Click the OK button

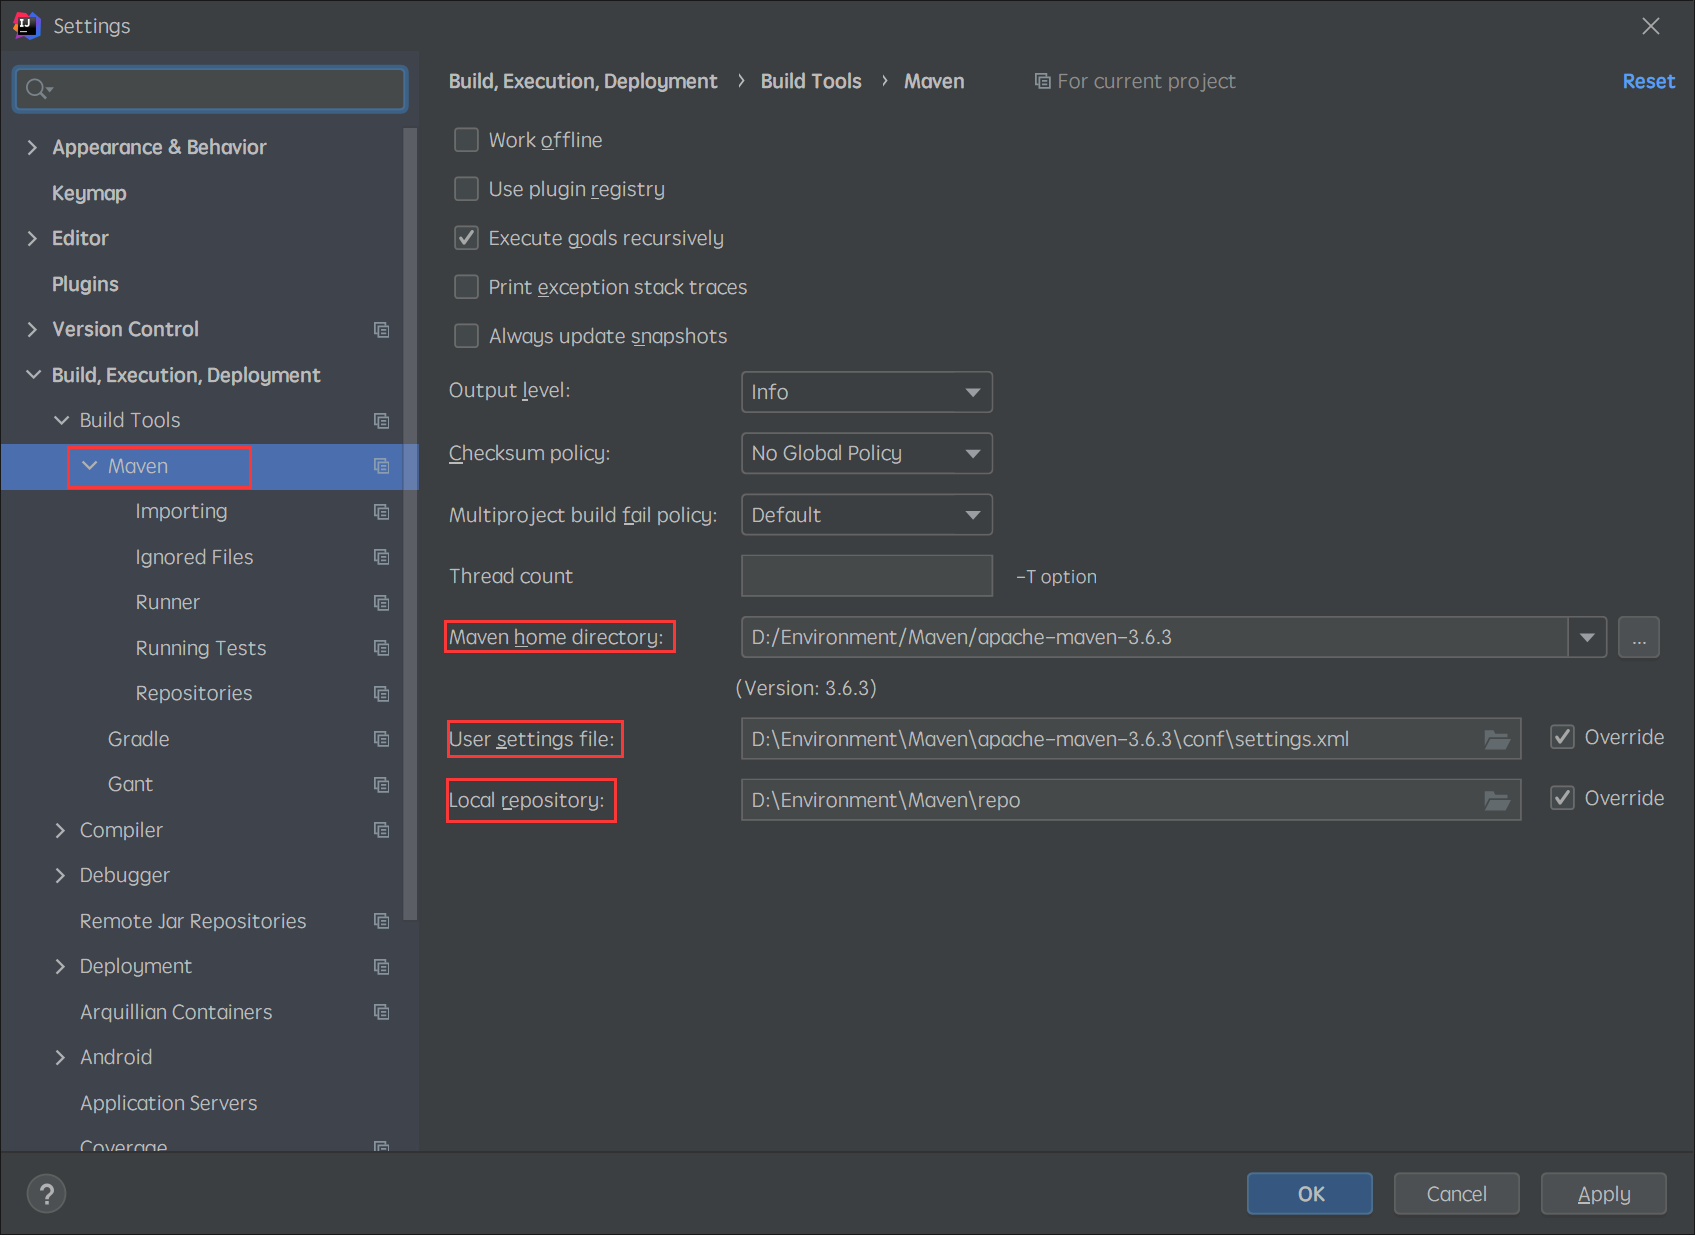[1309, 1194]
